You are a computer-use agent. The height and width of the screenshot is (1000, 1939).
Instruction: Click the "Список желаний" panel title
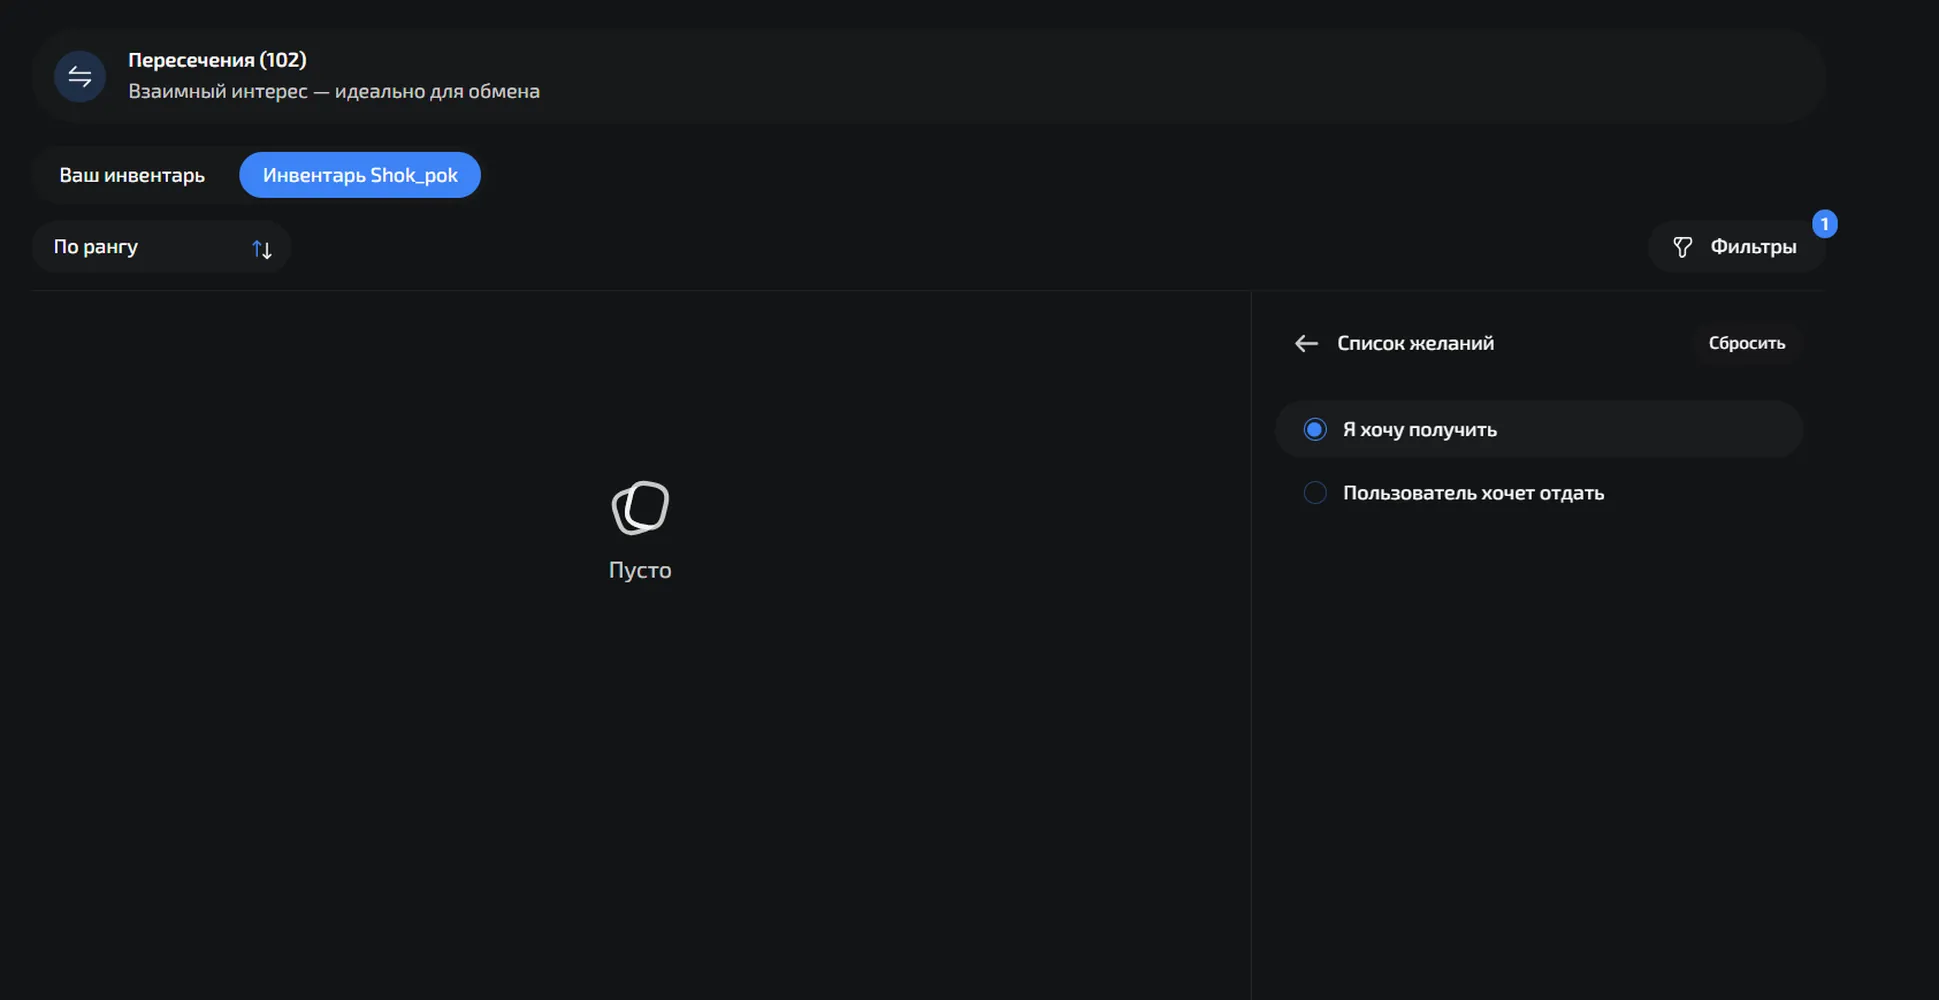click(x=1416, y=343)
